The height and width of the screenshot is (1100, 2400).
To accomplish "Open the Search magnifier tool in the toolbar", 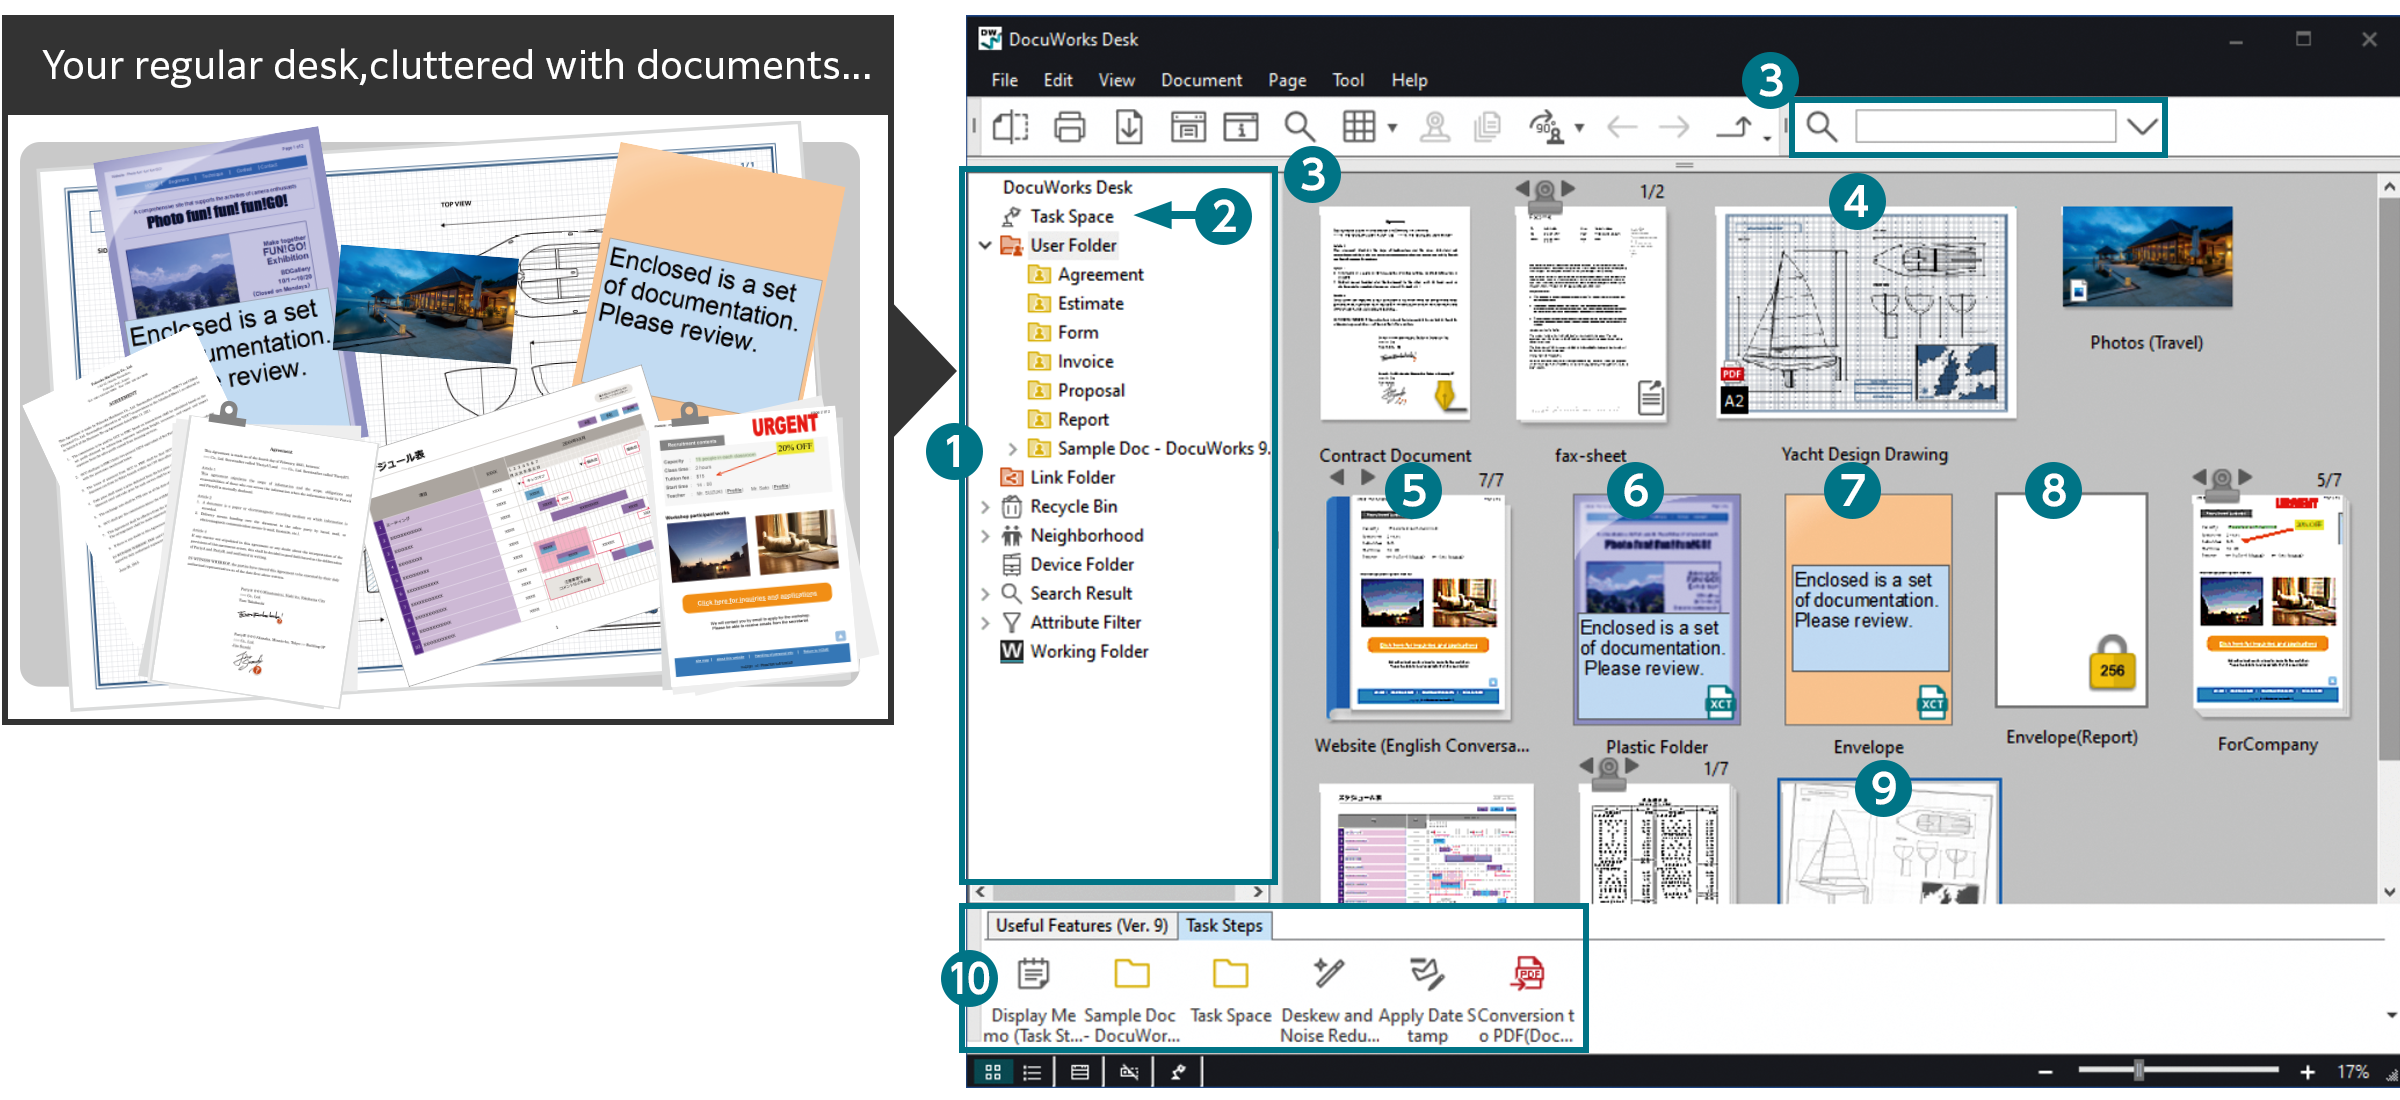I will point(1300,127).
